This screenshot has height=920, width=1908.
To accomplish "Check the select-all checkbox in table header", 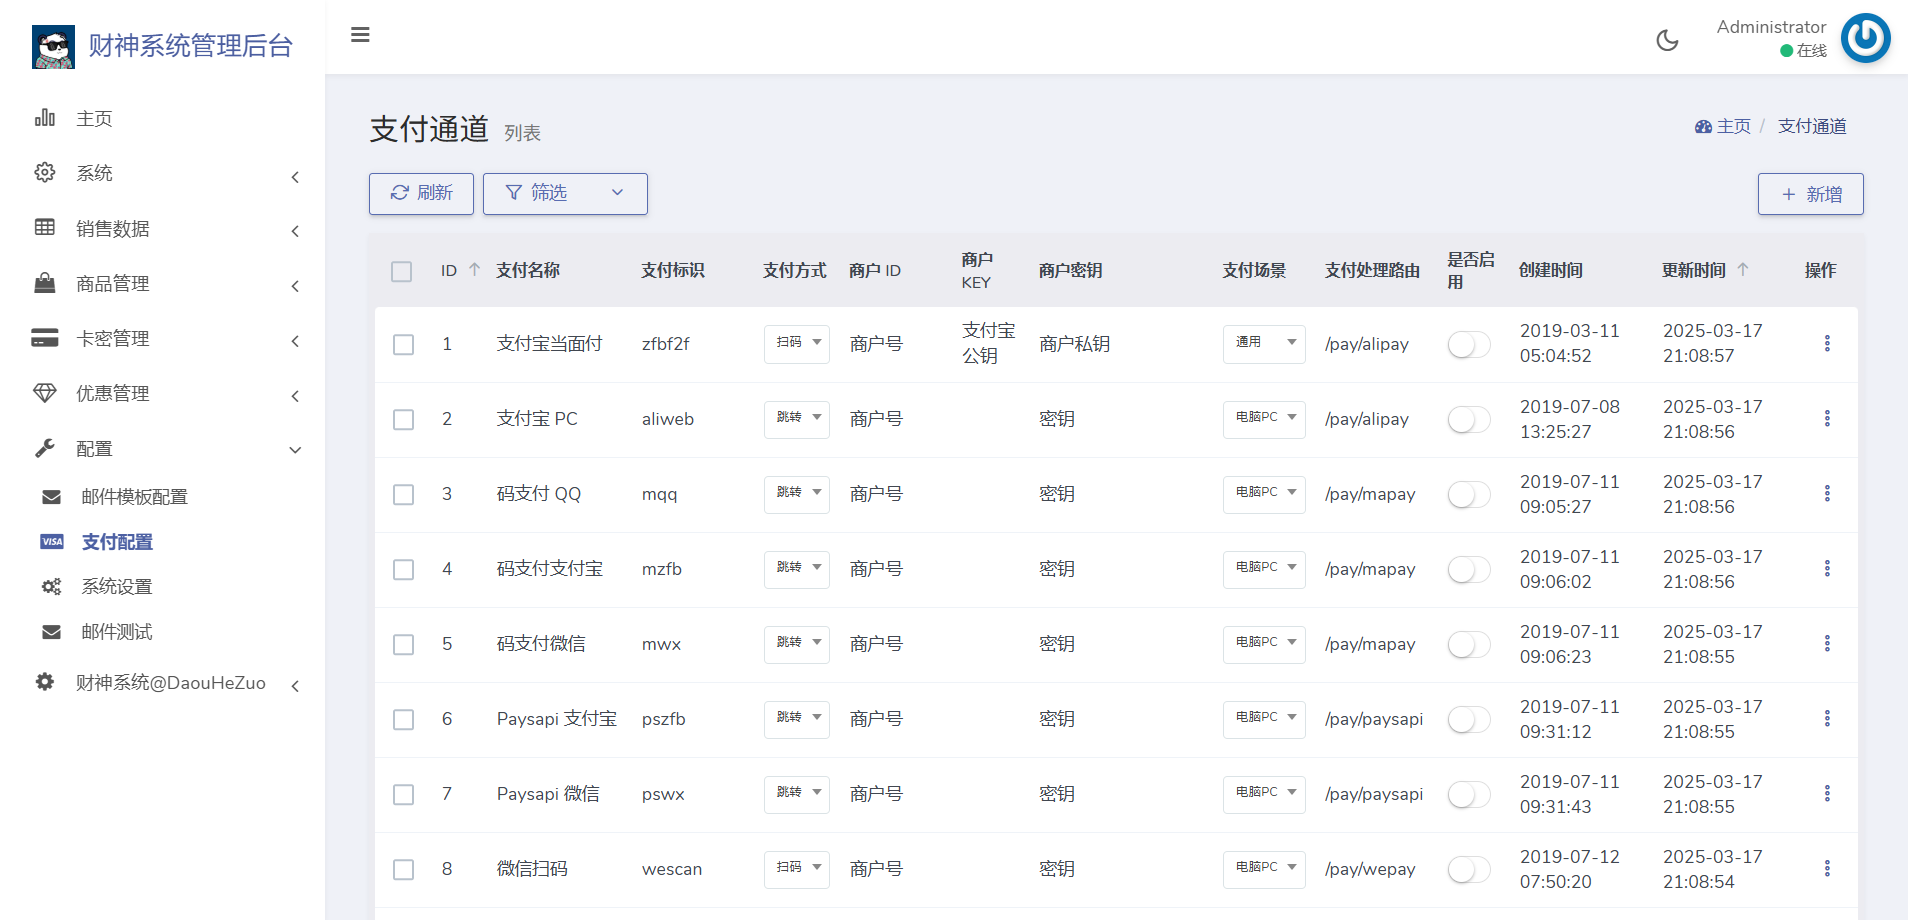I will (402, 271).
